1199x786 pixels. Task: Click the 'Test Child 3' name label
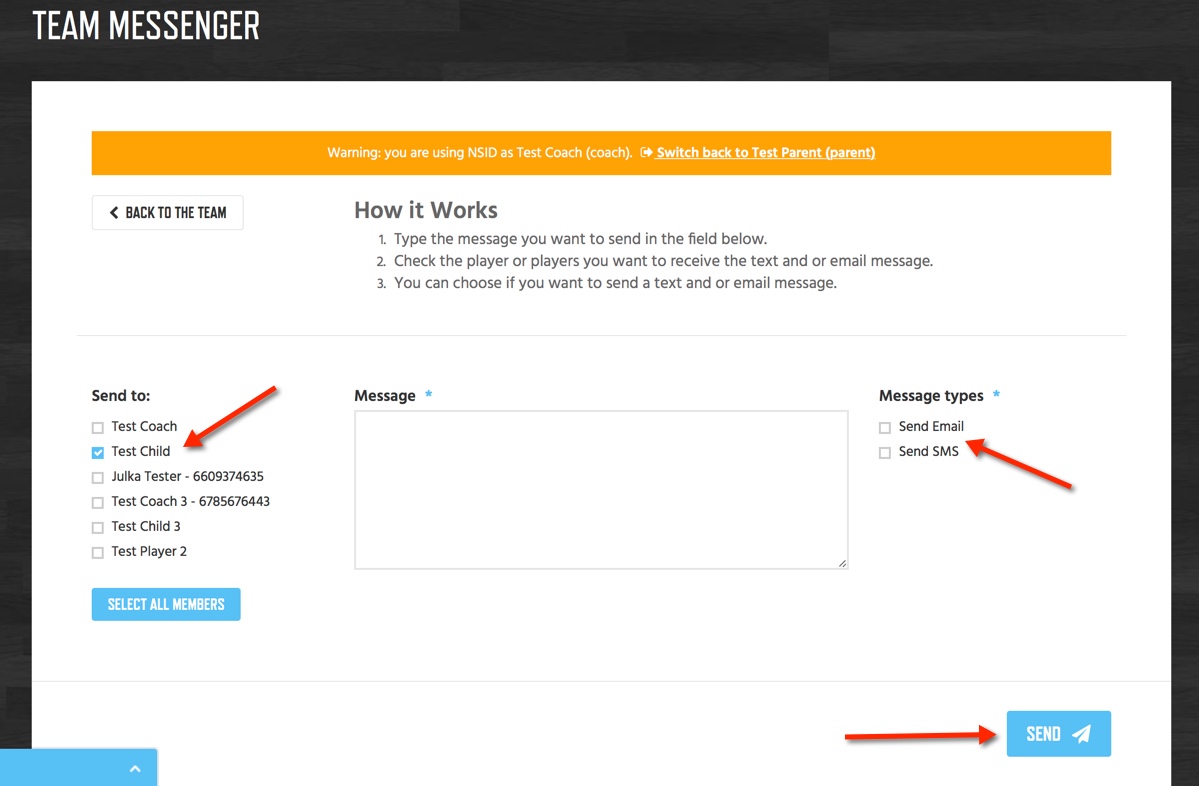146,526
